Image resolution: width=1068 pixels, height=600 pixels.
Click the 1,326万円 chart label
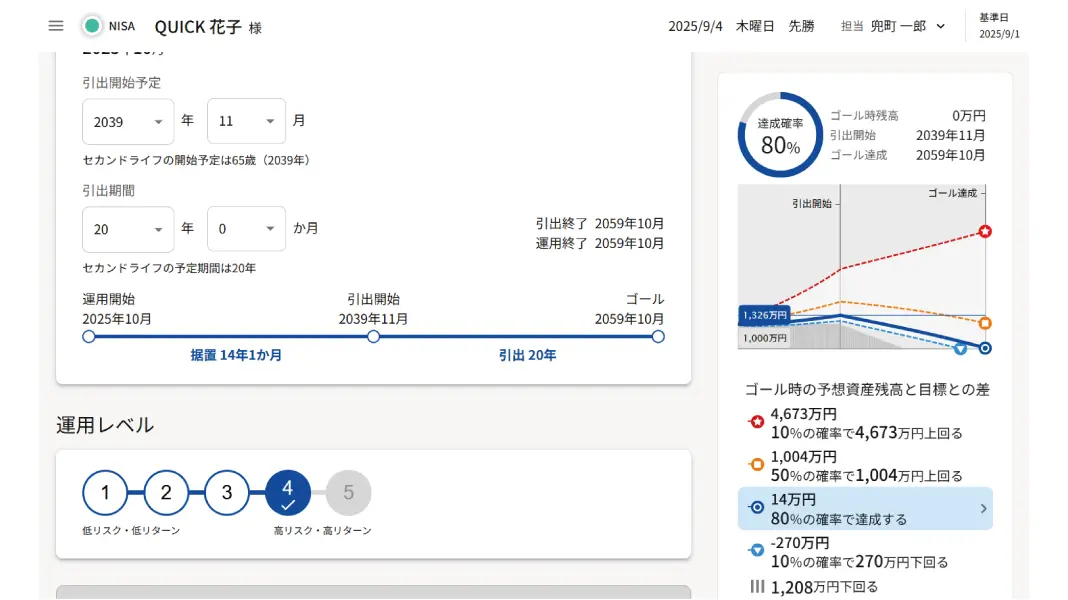click(x=764, y=315)
